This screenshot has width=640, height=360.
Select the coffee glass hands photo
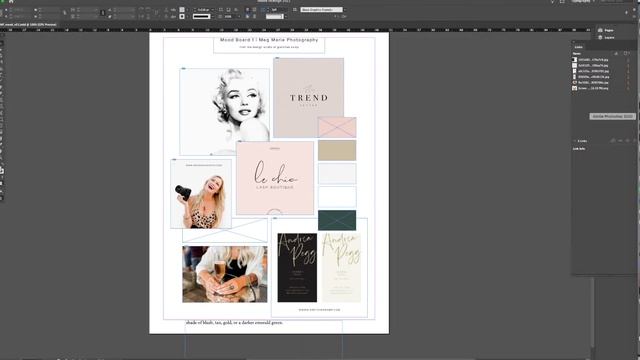(225, 274)
